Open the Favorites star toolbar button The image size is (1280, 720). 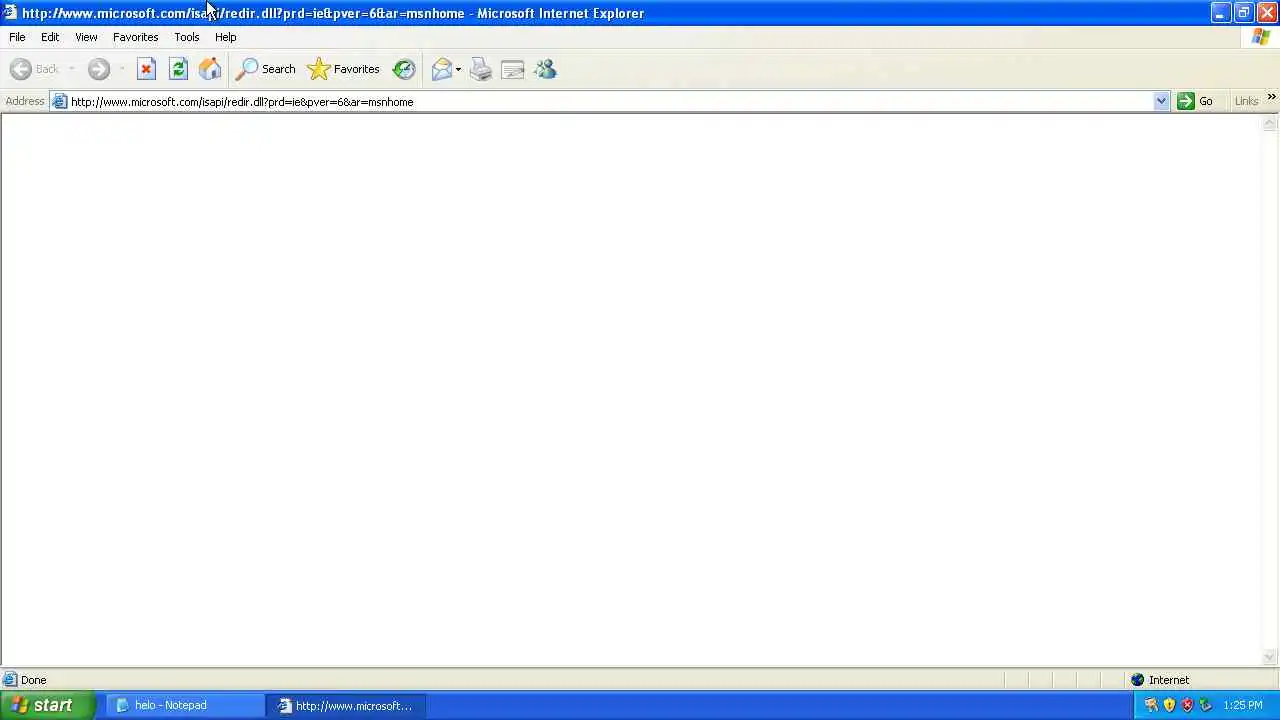343,69
